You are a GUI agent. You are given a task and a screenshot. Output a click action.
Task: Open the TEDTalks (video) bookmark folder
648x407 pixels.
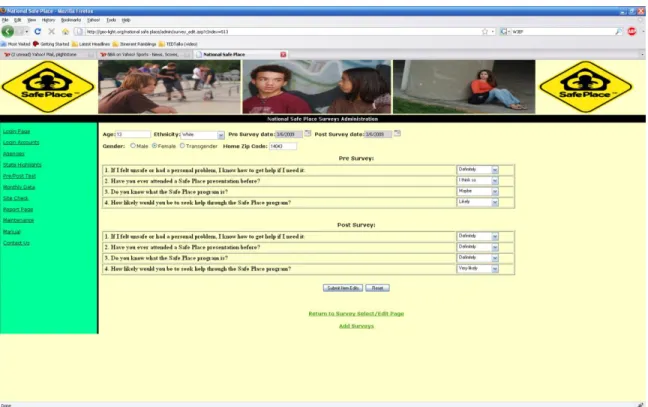tap(178, 44)
